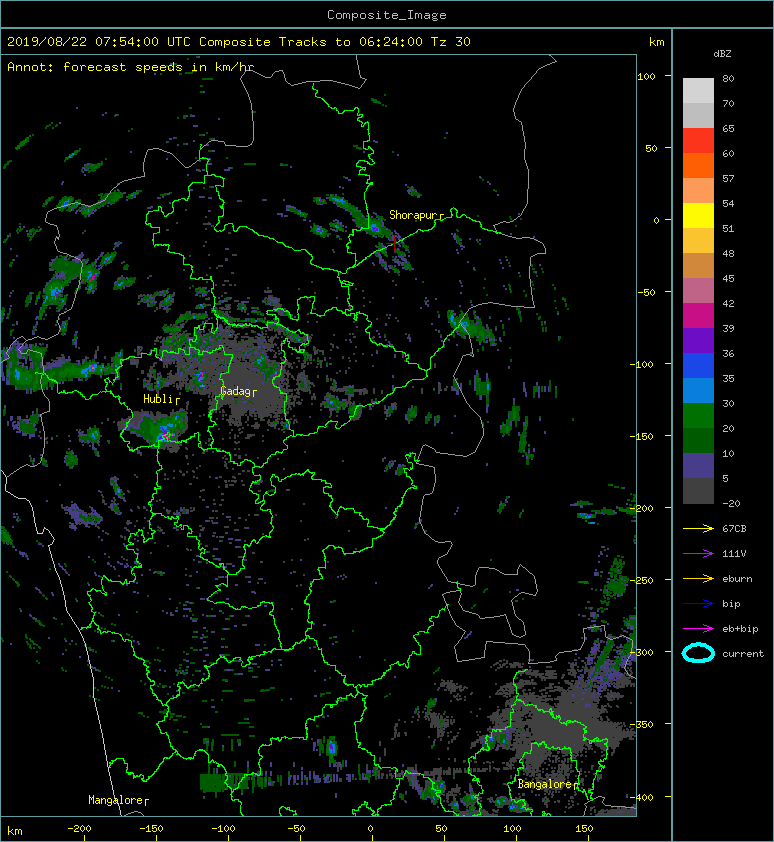Click the brown 48 dBZ color swatch
This screenshot has height=842, width=774.
point(698,265)
